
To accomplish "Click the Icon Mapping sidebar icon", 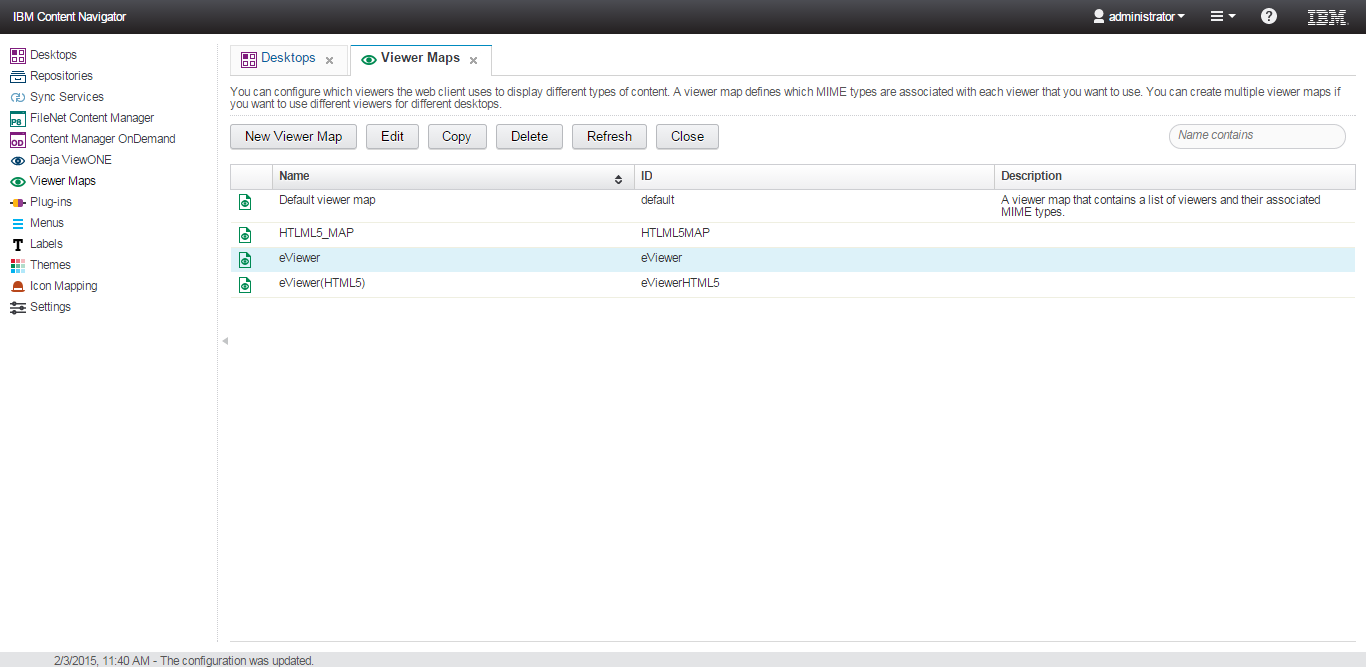I will (x=17, y=286).
